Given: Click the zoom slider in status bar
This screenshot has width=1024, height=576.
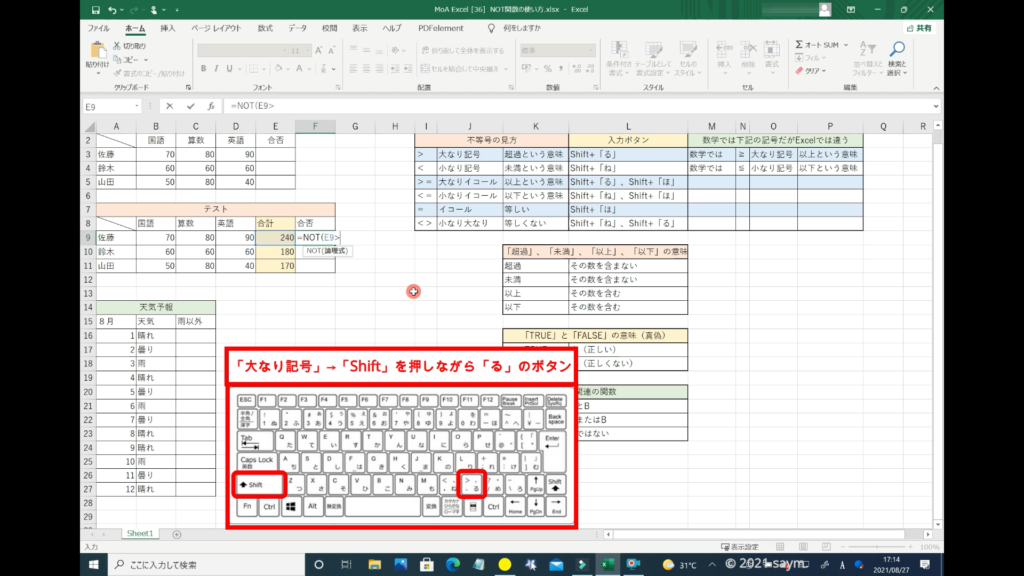Looking at the screenshot, I should [880, 547].
